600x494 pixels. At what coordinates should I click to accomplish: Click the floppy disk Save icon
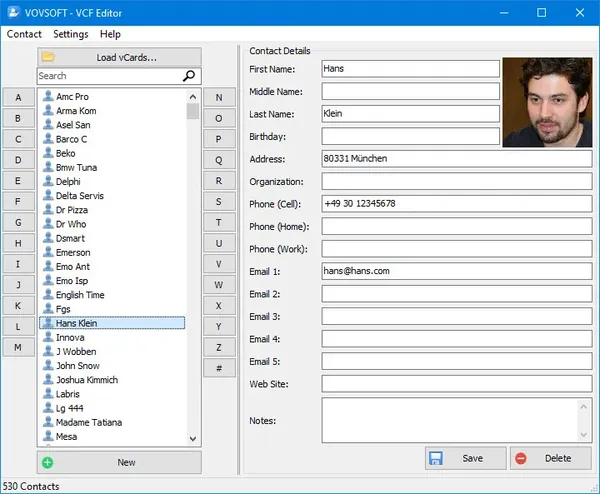click(x=436, y=458)
